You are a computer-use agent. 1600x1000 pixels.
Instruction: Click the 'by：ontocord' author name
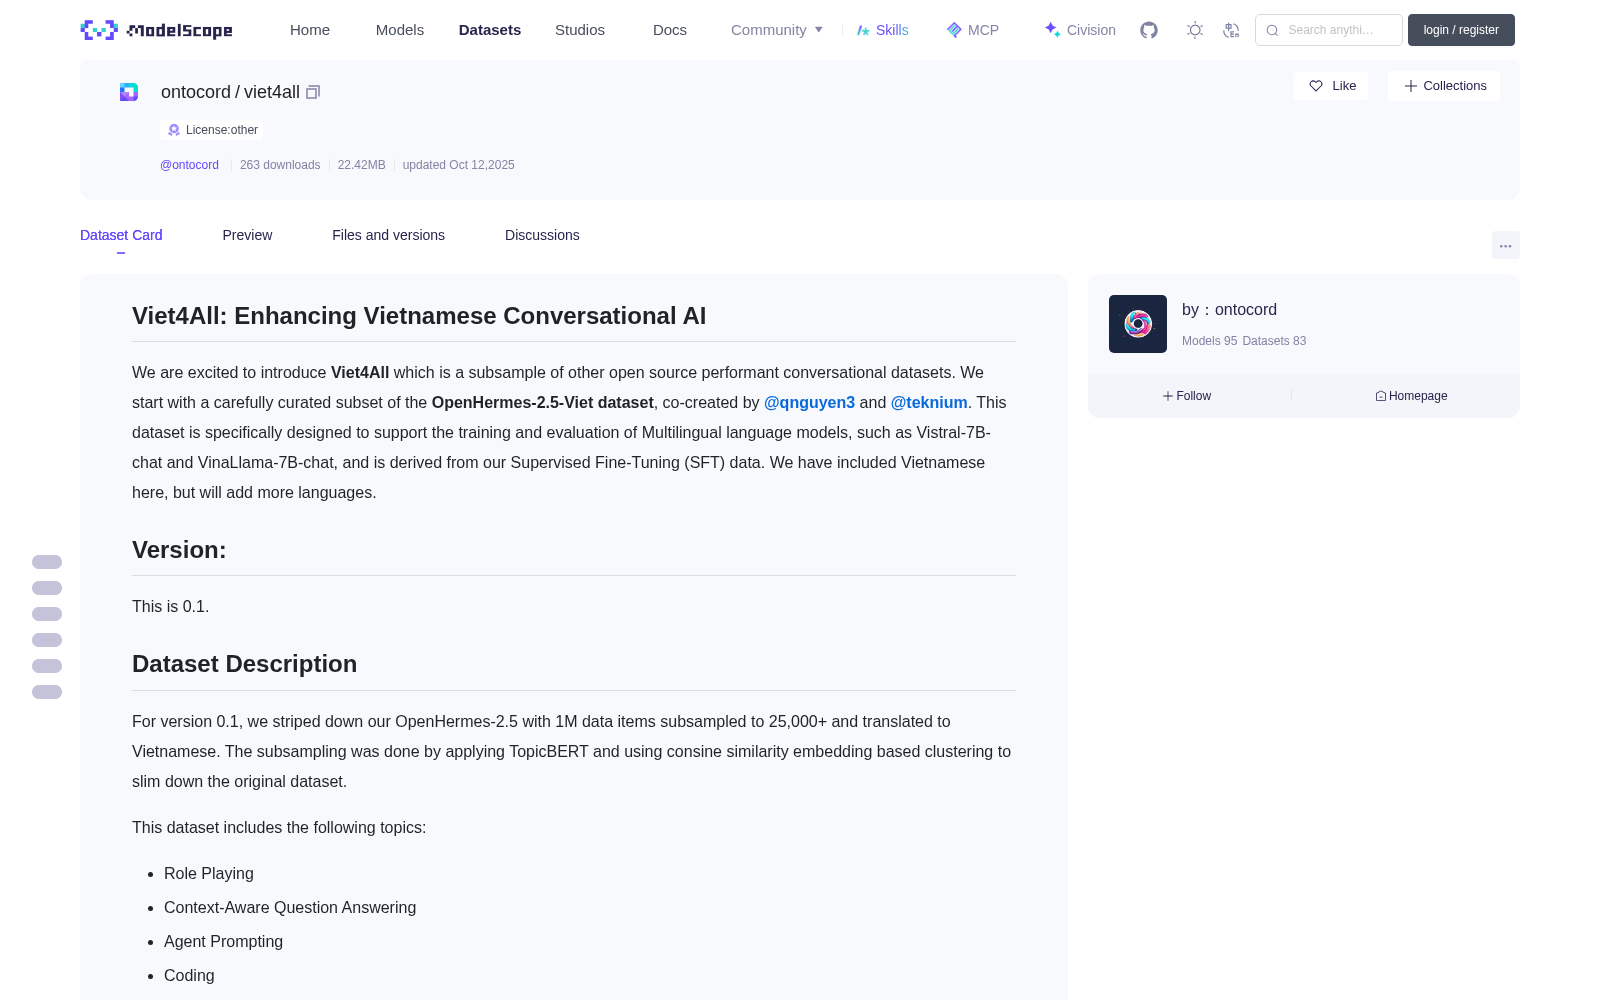[x=1229, y=310]
